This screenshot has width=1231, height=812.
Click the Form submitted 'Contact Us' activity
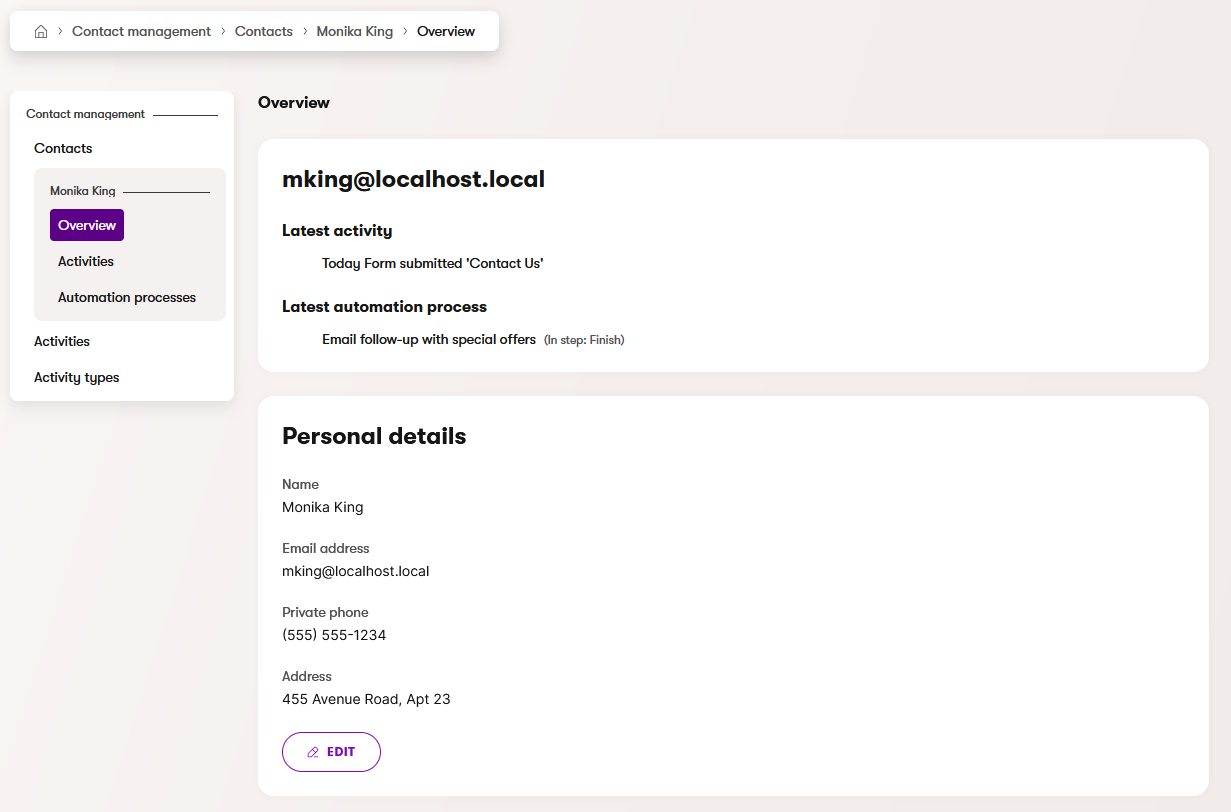(432, 263)
